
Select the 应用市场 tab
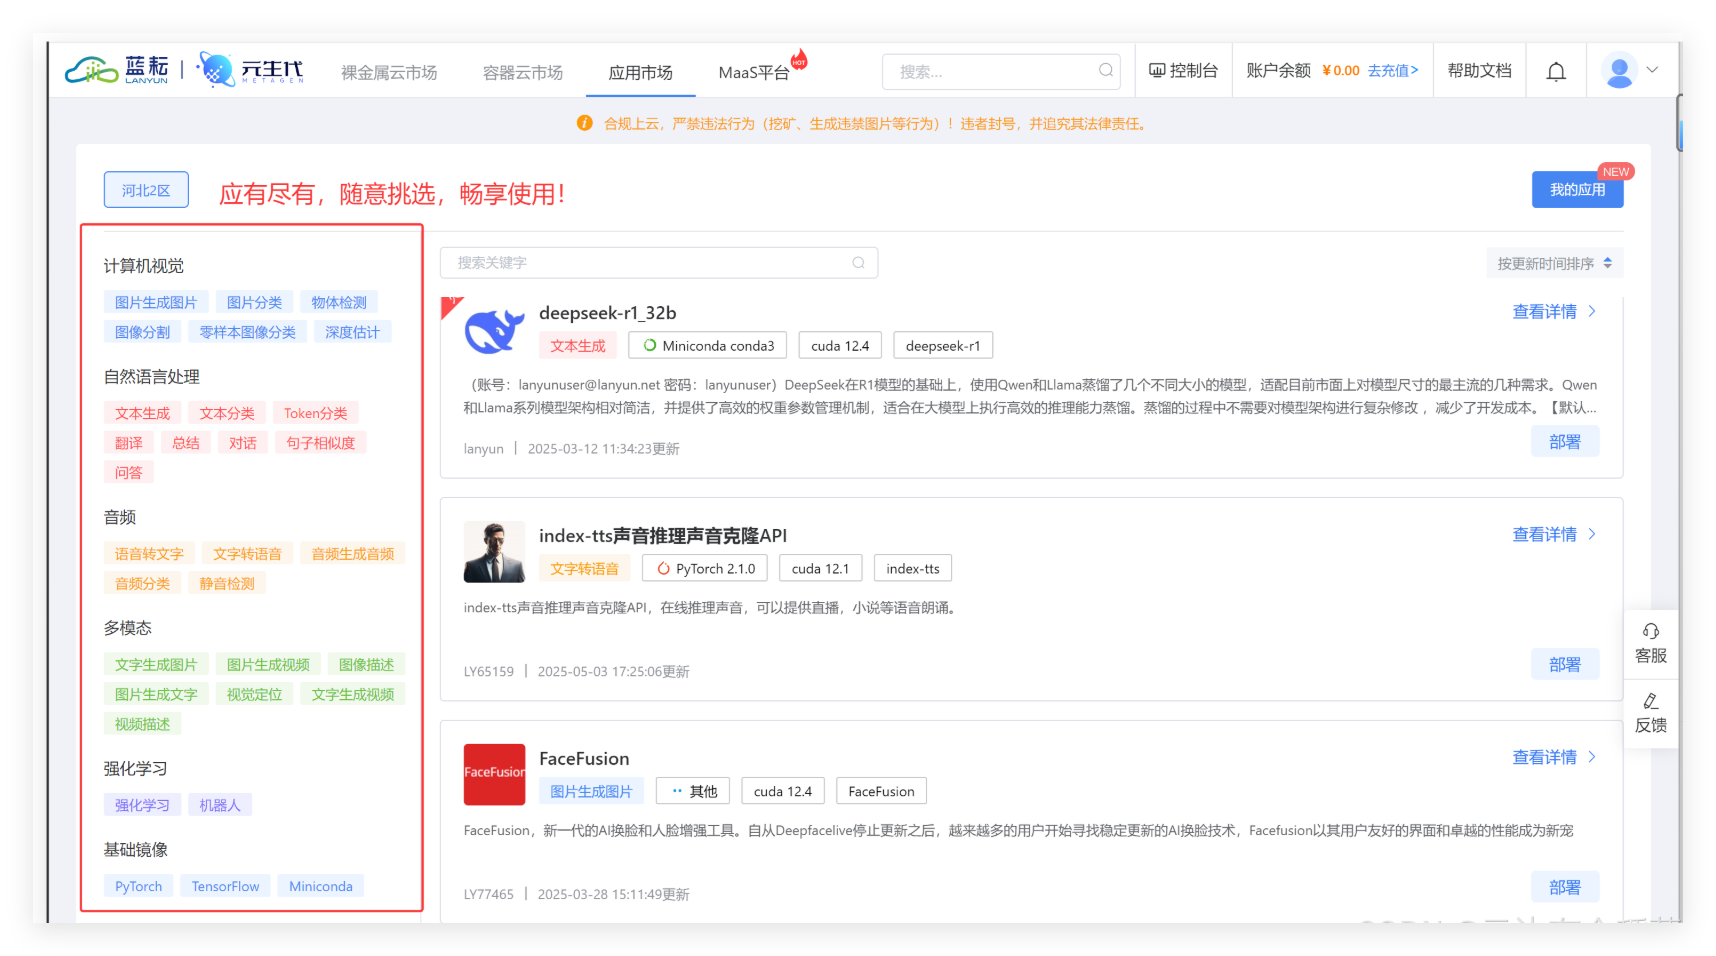641,72
